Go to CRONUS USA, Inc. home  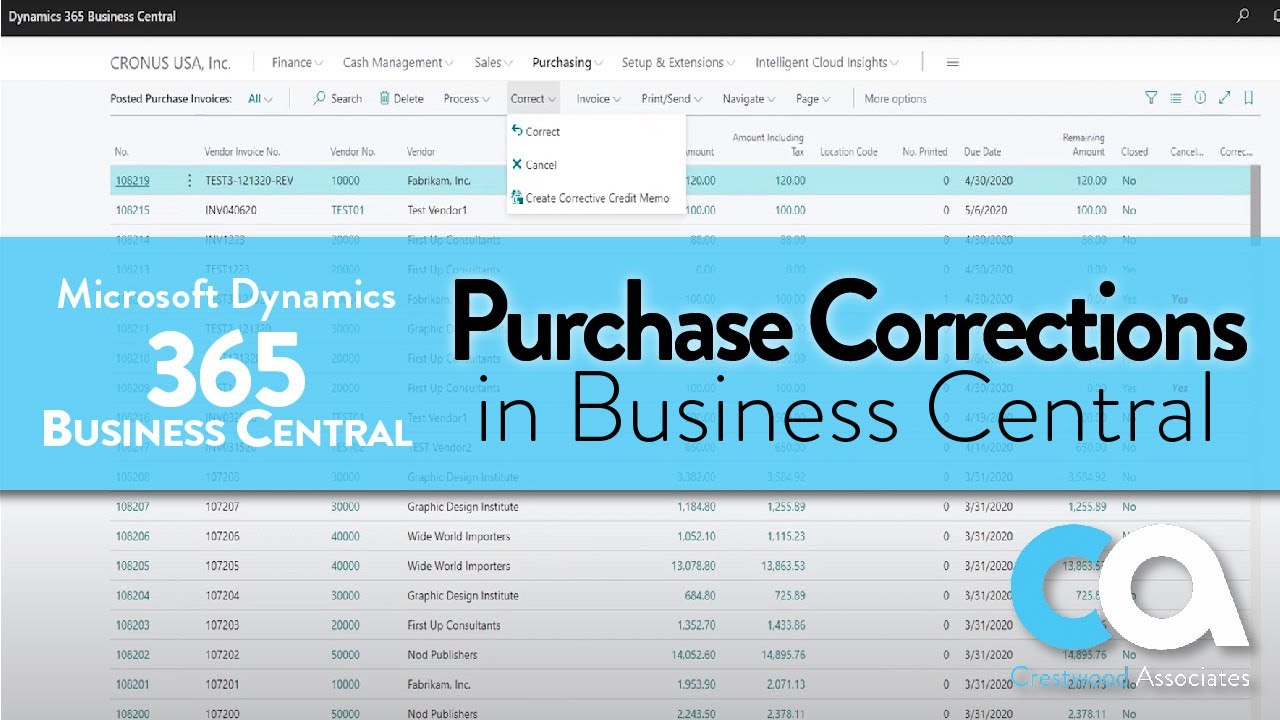point(170,62)
